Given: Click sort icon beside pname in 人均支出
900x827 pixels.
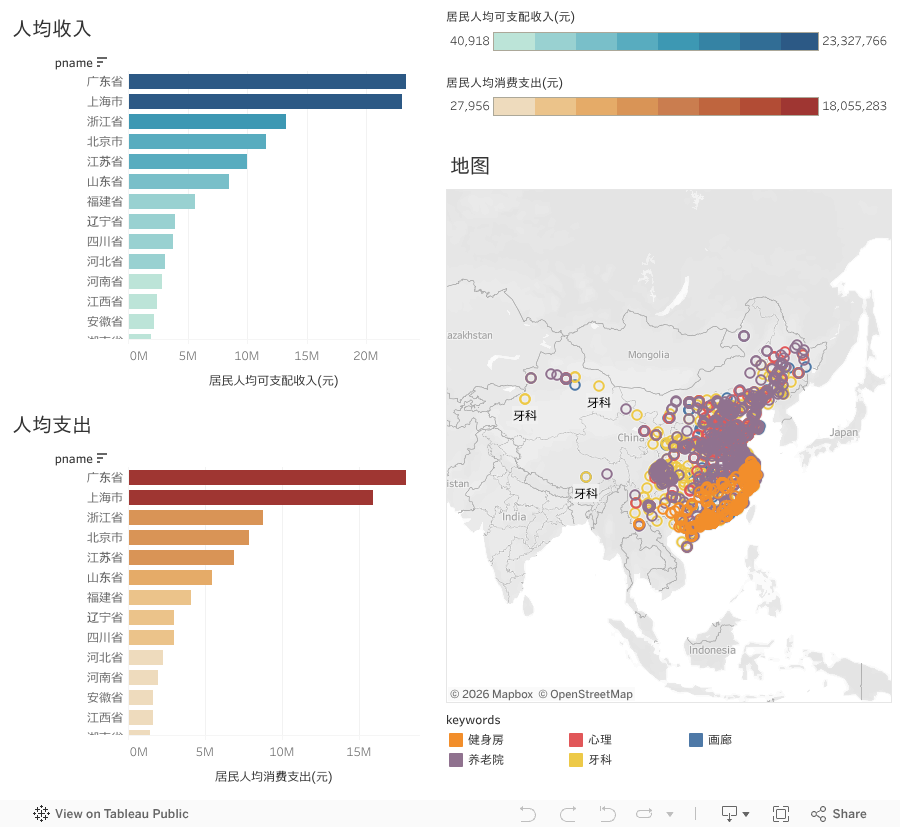Looking at the screenshot, I should tap(102, 458).
